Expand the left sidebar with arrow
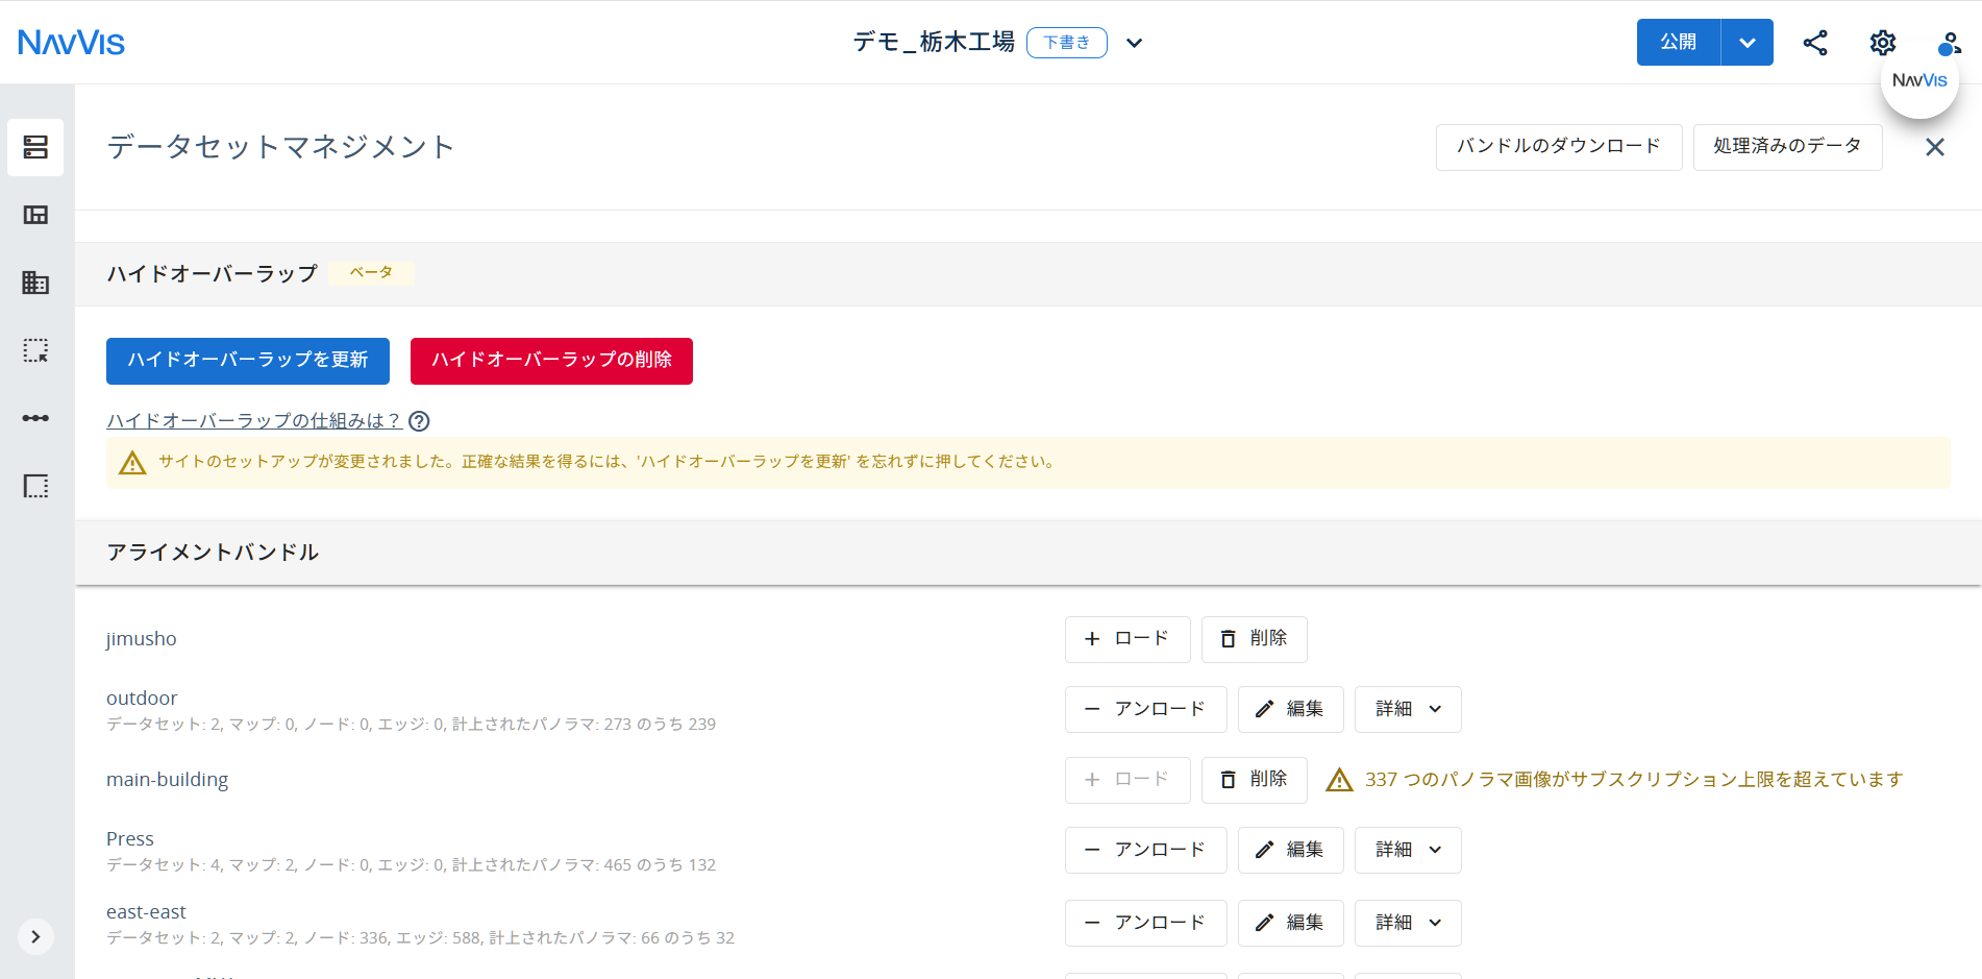 36,937
